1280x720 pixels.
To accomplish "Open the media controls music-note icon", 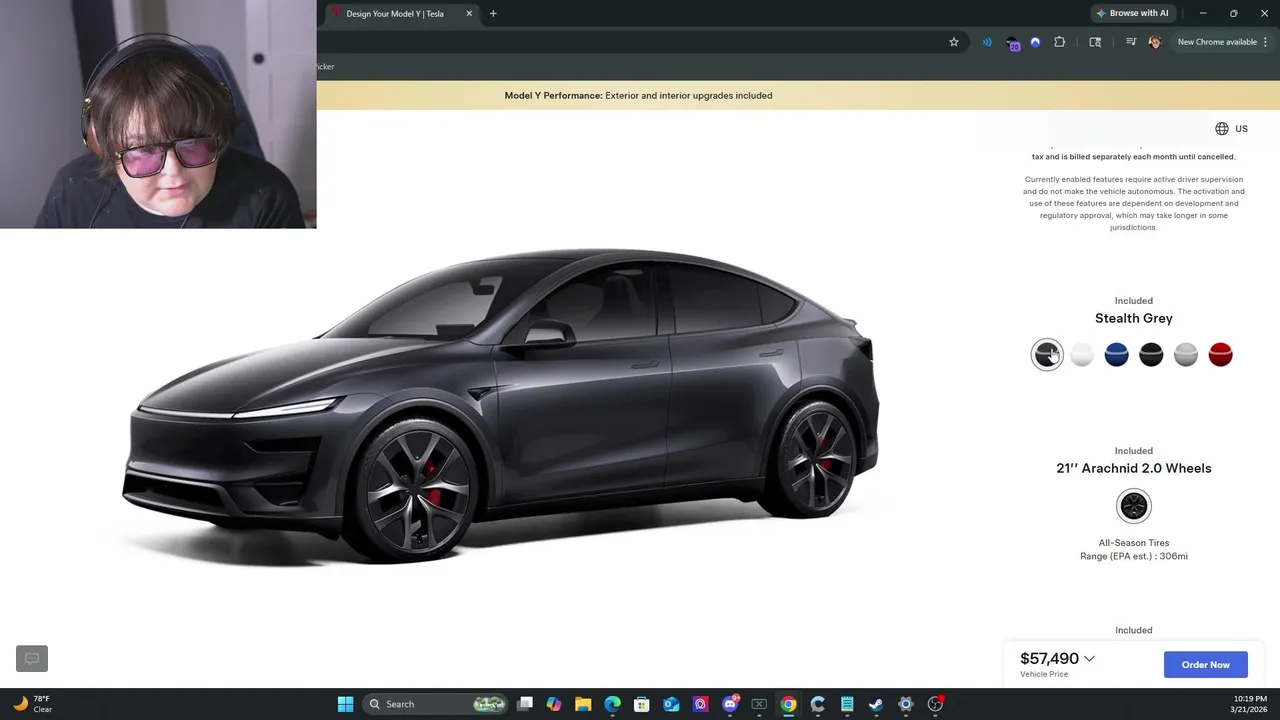I will point(1131,42).
